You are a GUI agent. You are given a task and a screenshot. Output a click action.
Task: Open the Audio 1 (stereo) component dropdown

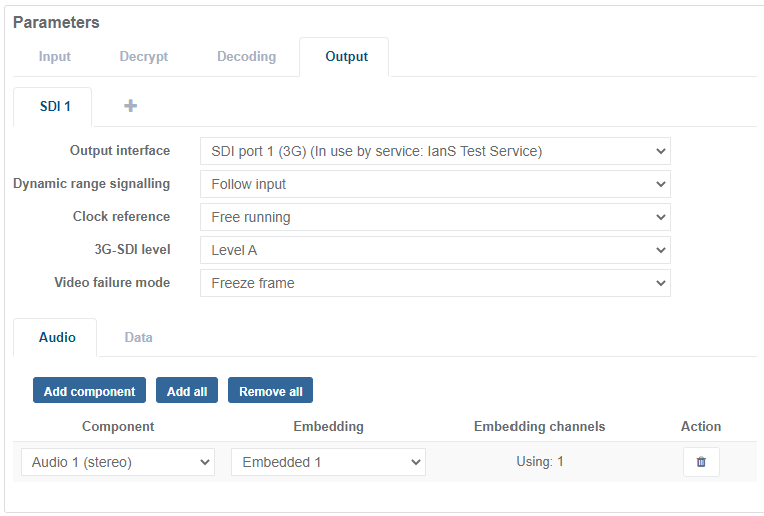pos(118,462)
